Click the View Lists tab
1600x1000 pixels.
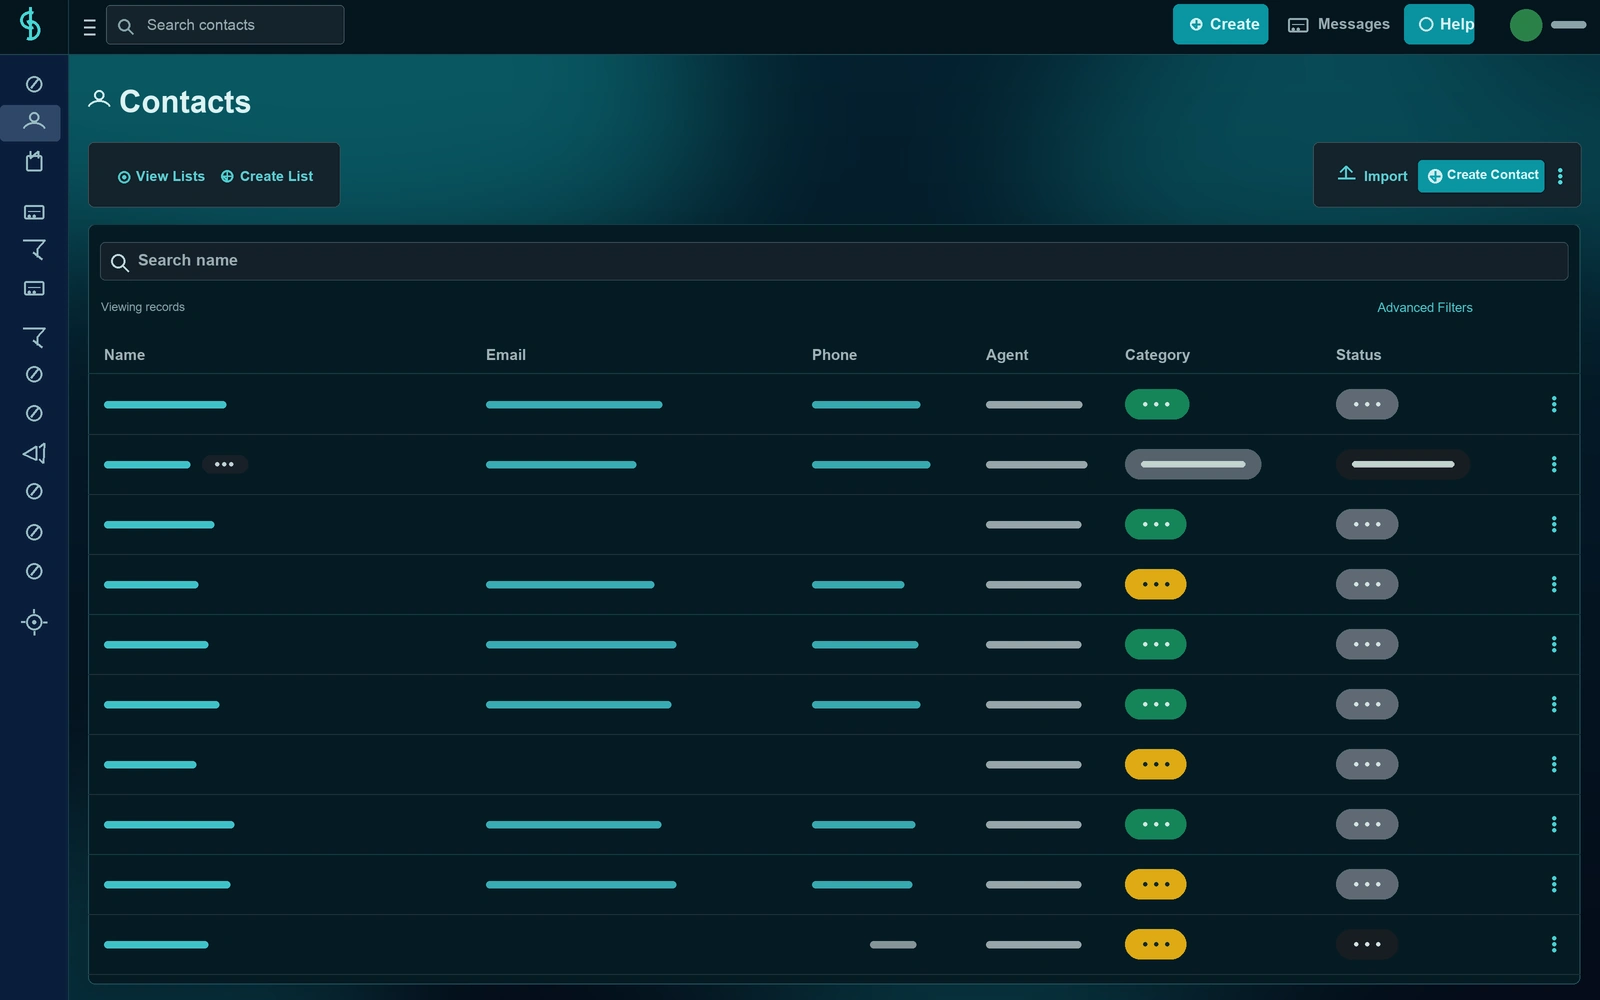(x=161, y=176)
